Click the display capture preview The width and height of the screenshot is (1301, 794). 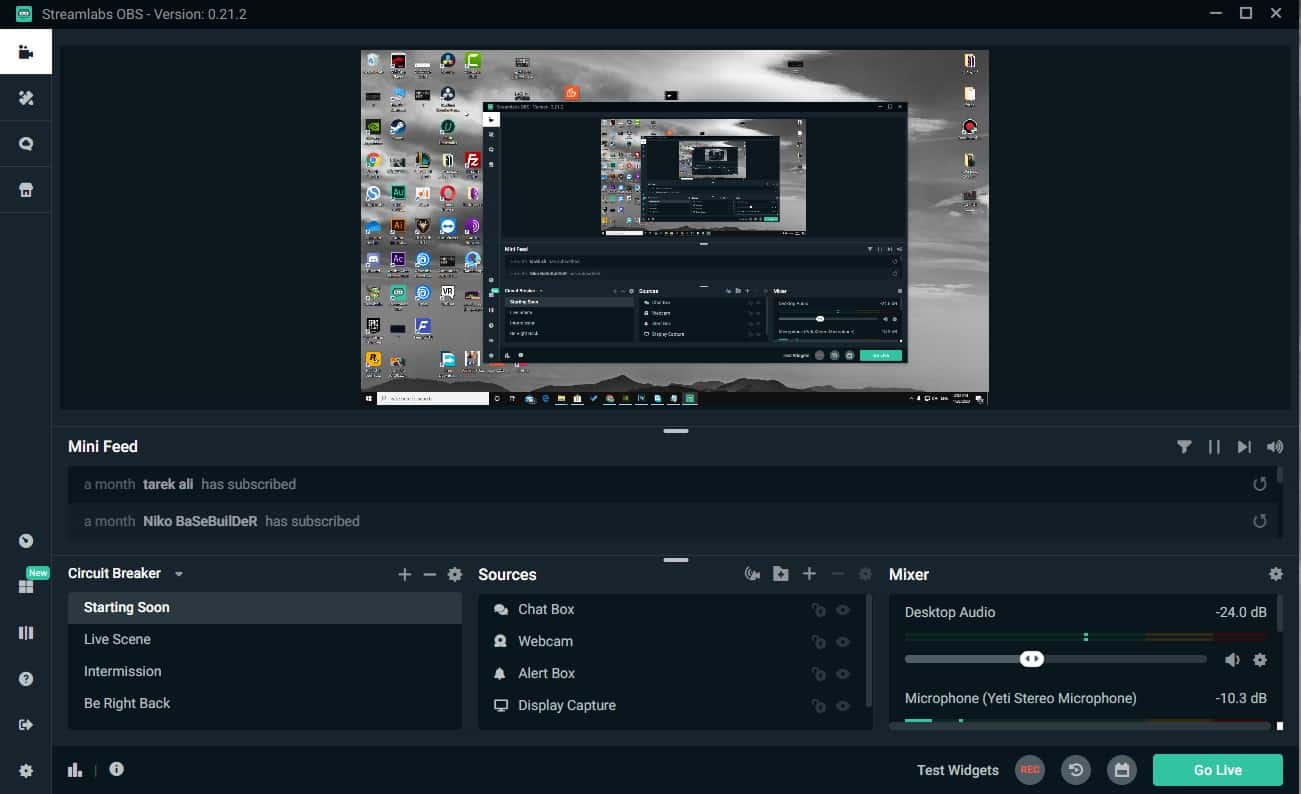(675, 227)
